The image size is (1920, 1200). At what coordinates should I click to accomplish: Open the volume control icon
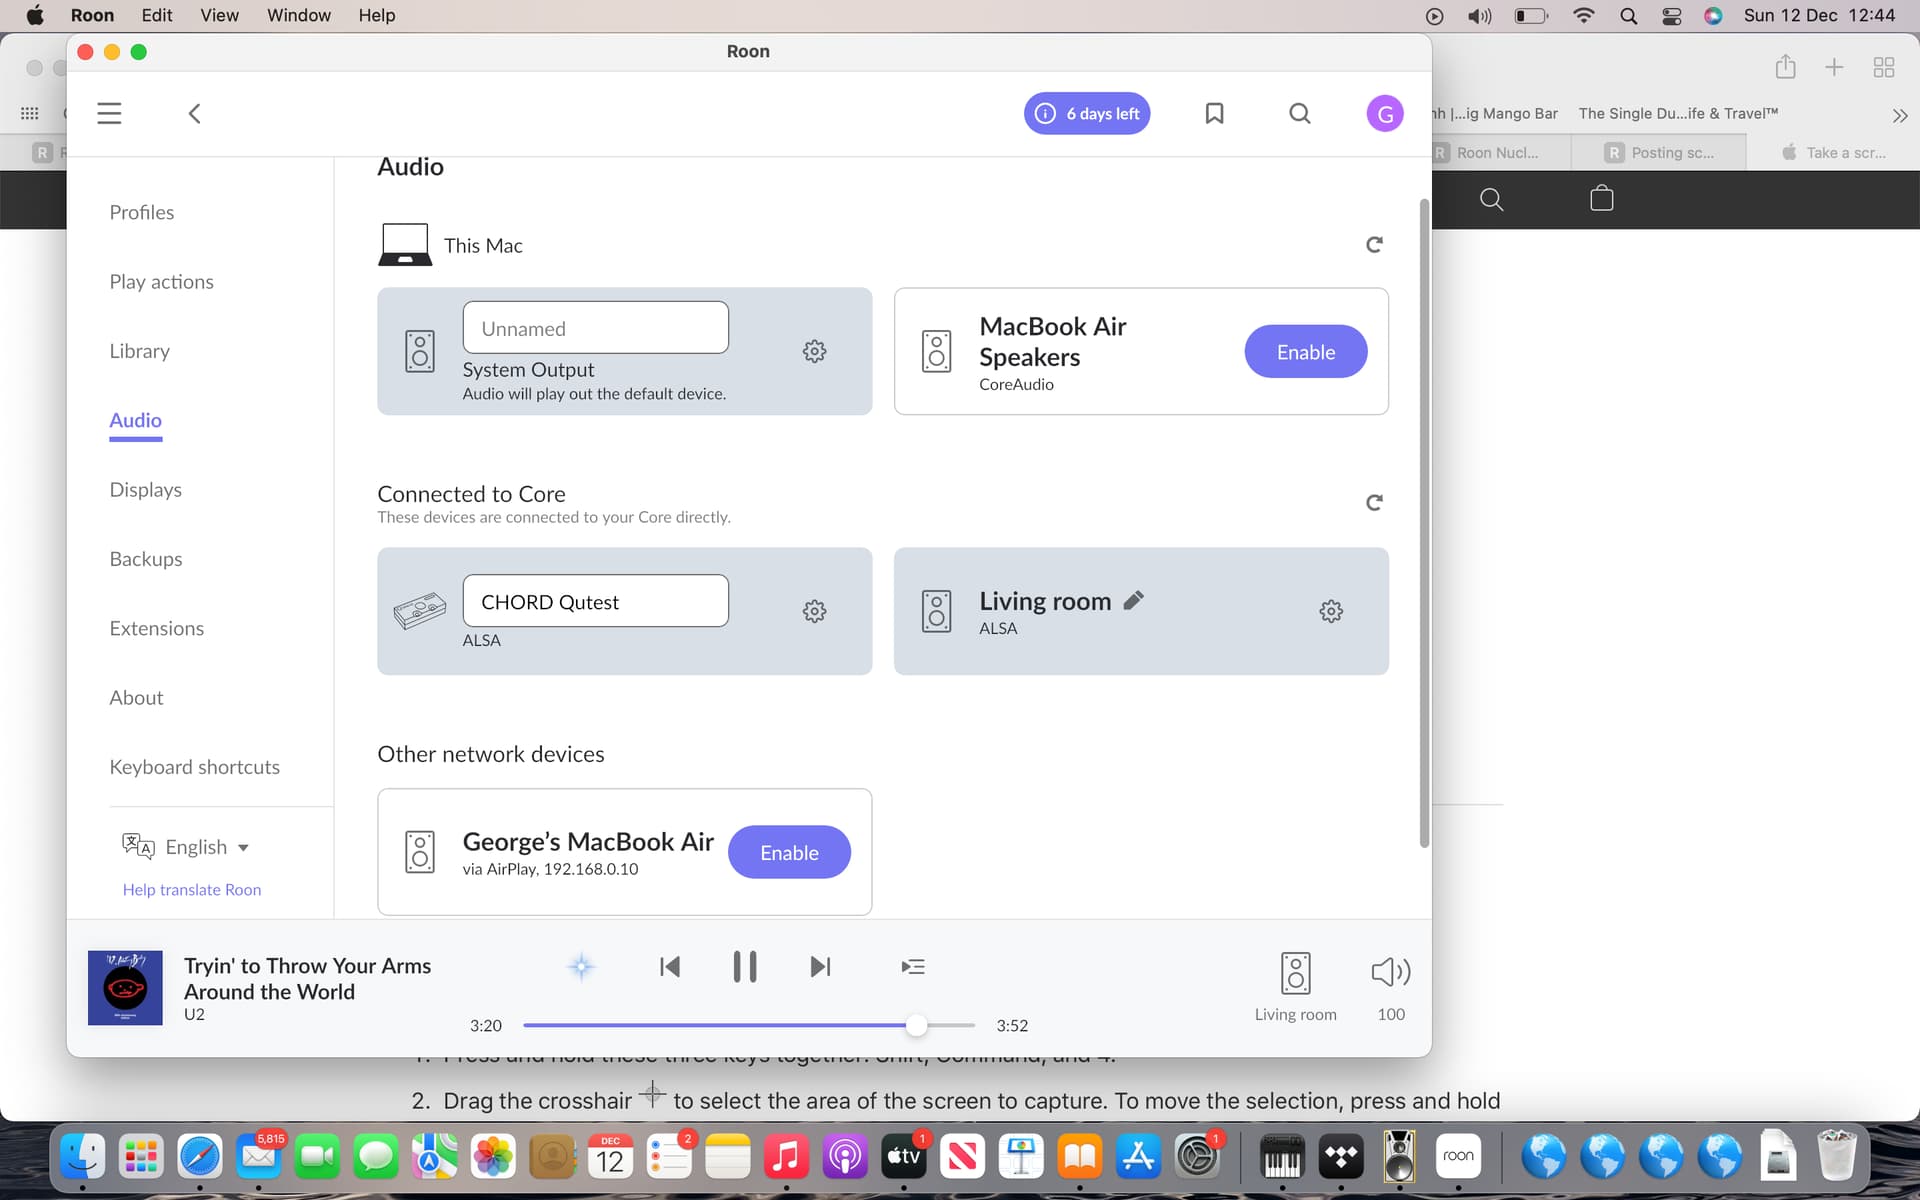(x=1390, y=972)
